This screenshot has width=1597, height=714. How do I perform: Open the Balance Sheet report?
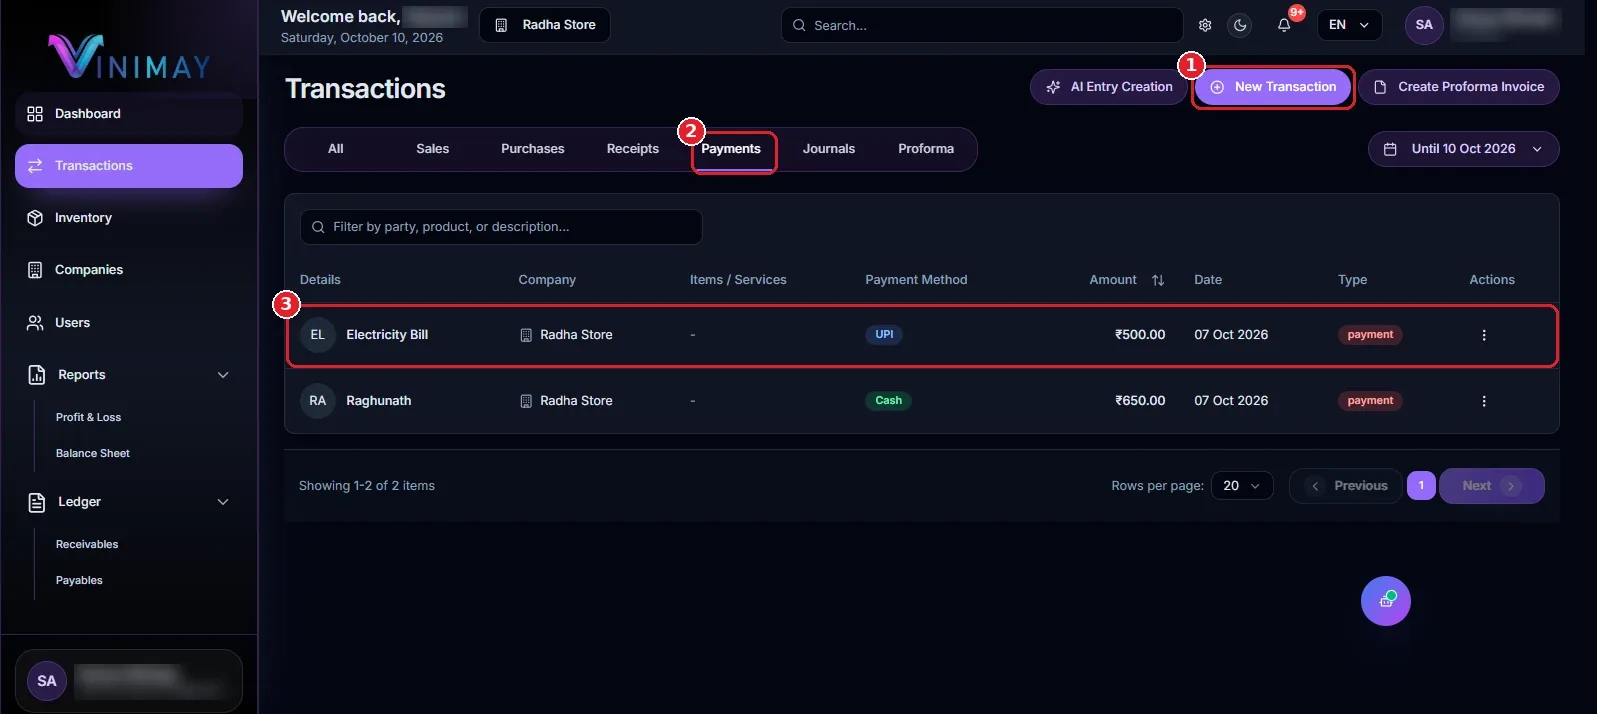tap(93, 454)
